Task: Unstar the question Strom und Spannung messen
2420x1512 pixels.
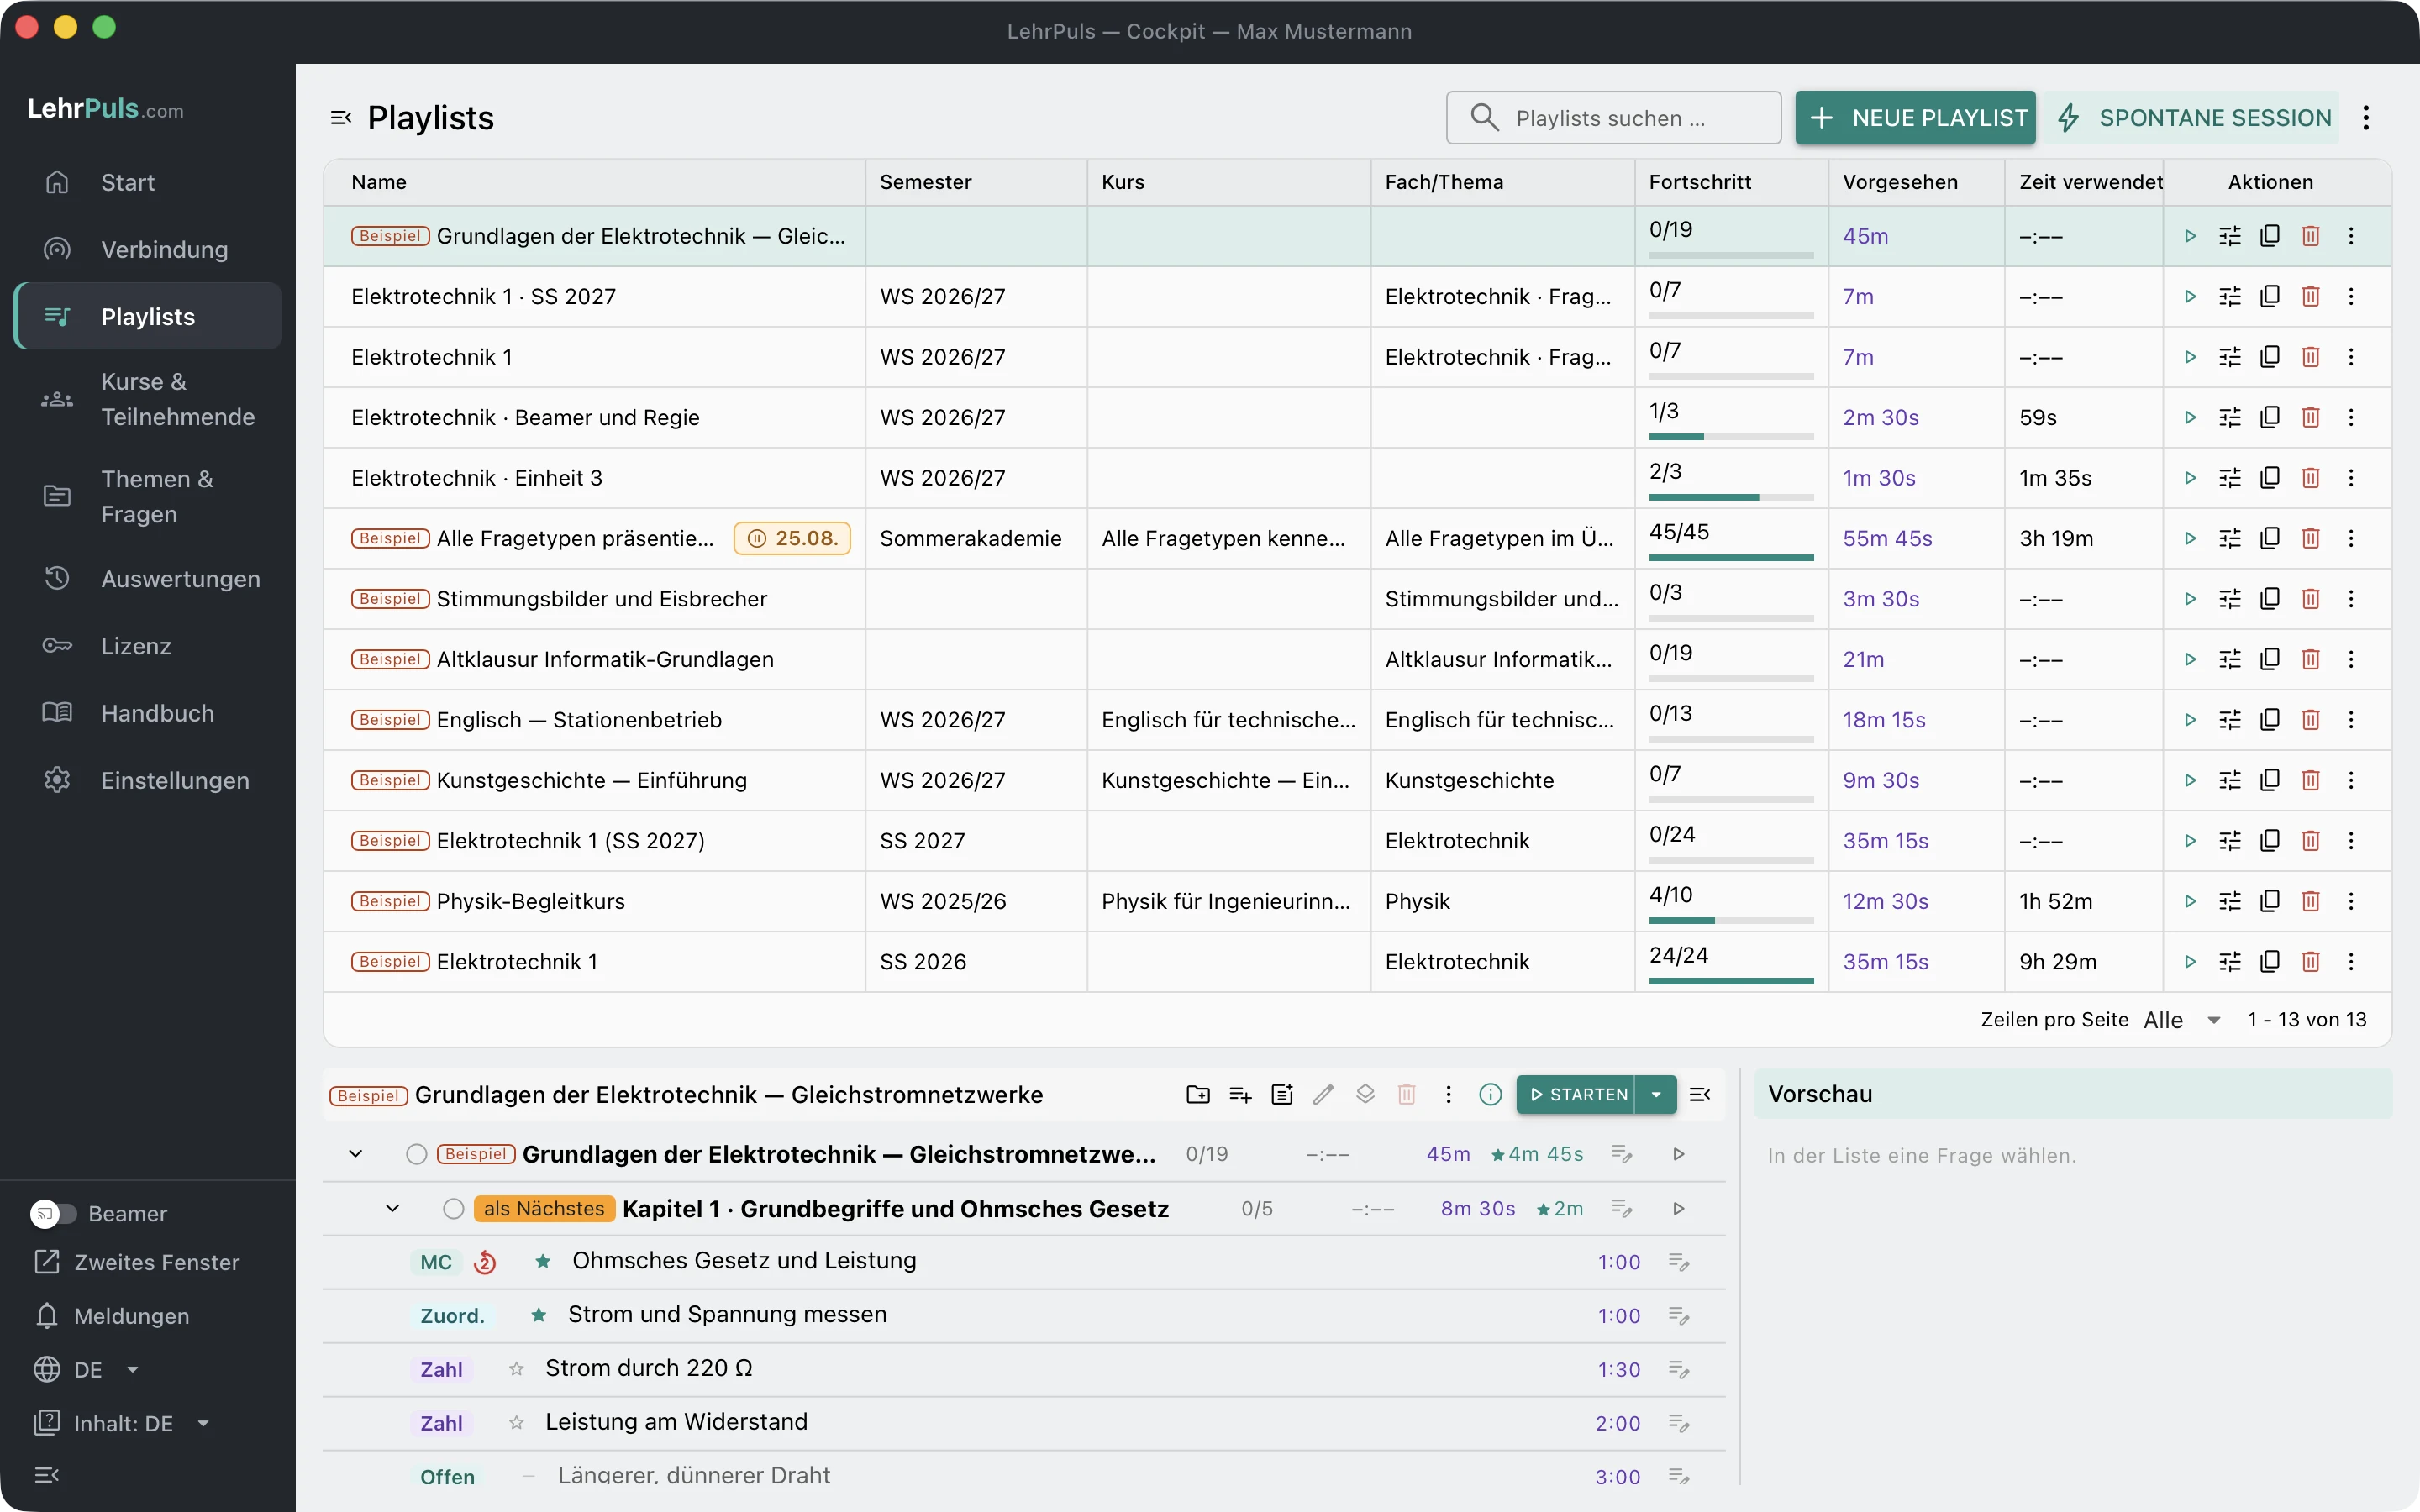Action: pyautogui.click(x=538, y=1315)
